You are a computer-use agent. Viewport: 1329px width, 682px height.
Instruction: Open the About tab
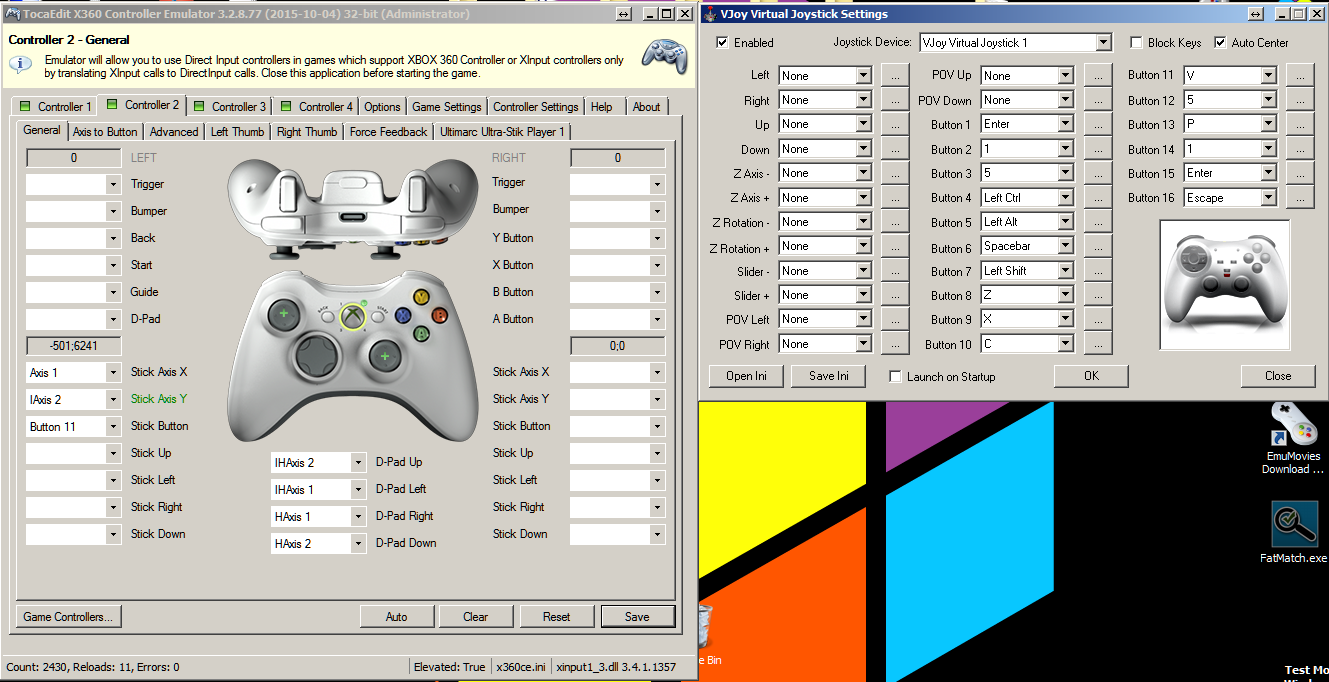click(646, 107)
